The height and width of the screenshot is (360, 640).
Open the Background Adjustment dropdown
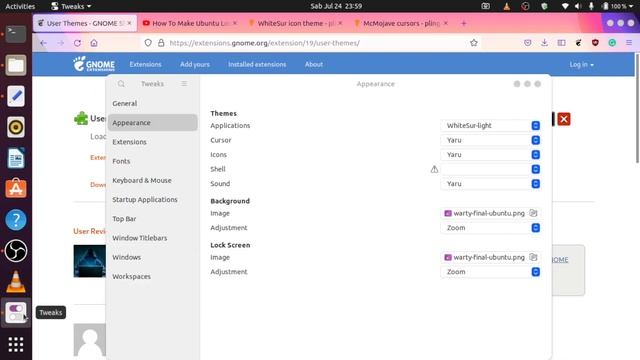pyautogui.click(x=491, y=228)
